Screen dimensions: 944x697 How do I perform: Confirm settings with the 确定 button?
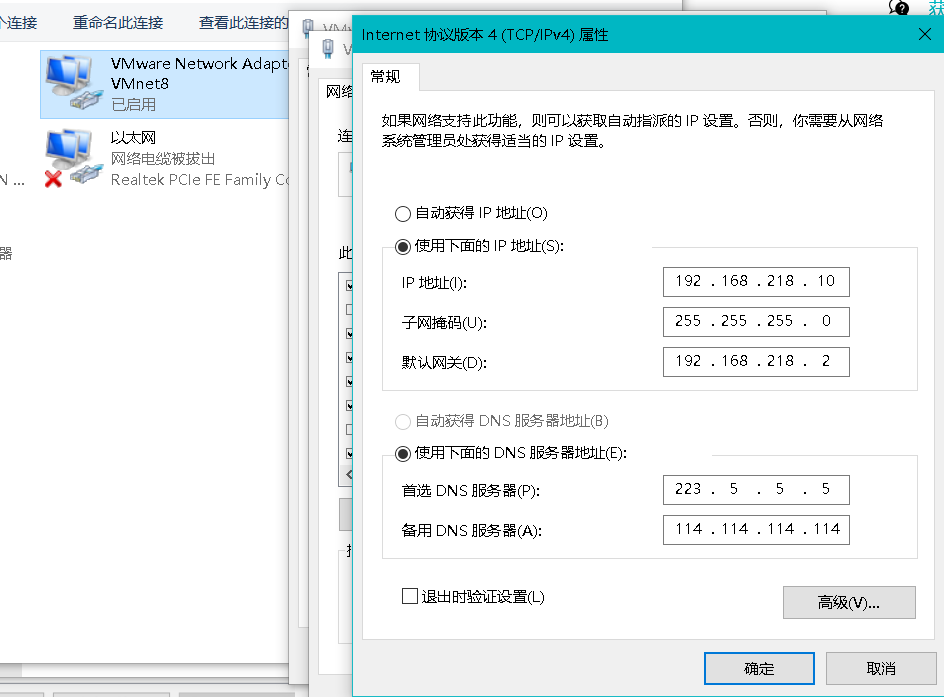click(759, 668)
